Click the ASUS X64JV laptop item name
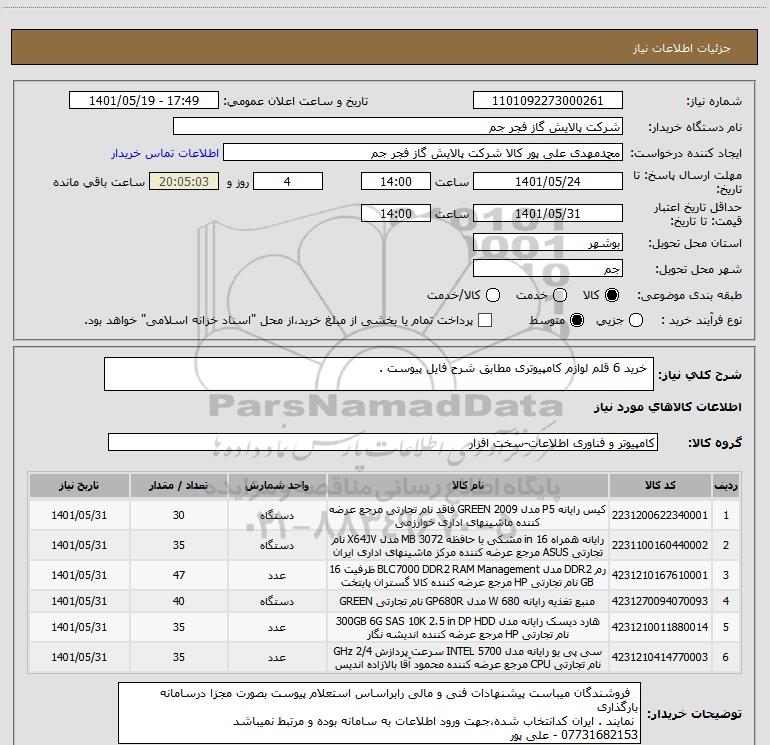The width and height of the screenshot is (770, 745). pyautogui.click(x=468, y=545)
